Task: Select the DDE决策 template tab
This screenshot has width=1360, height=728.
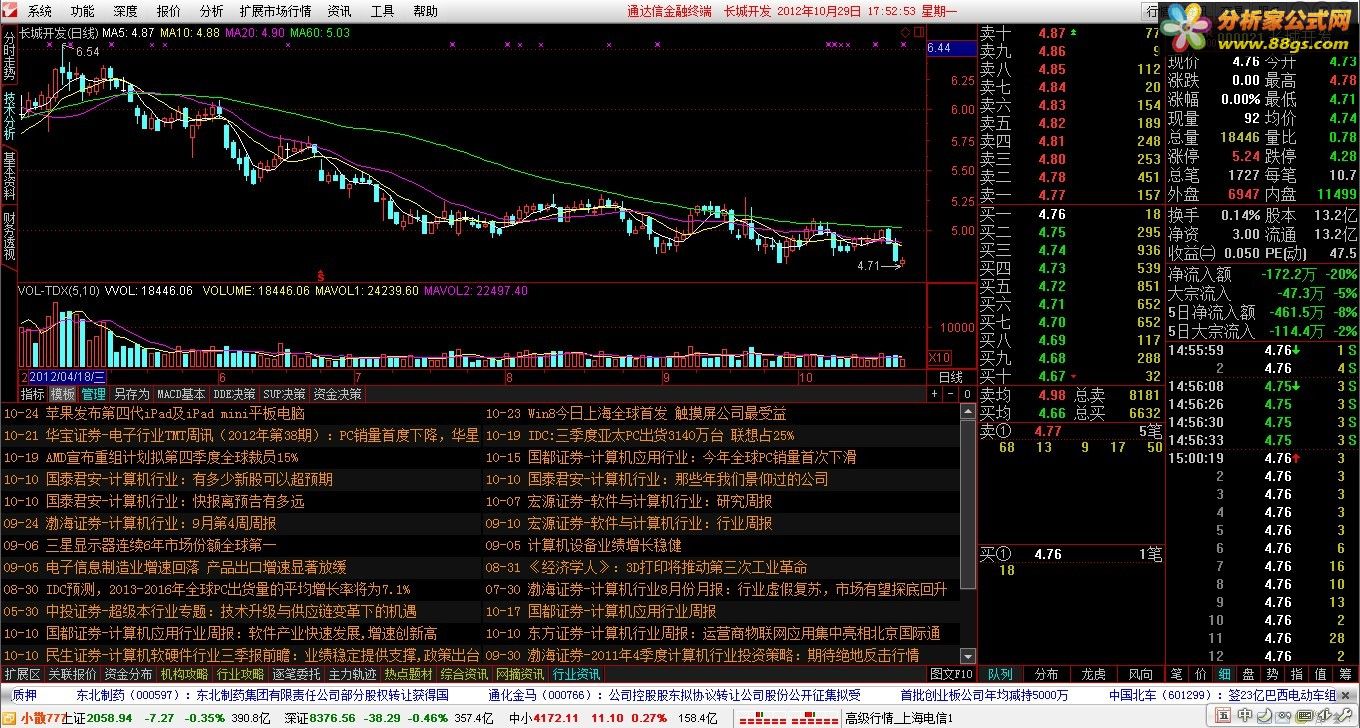Action: pyautogui.click(x=234, y=394)
